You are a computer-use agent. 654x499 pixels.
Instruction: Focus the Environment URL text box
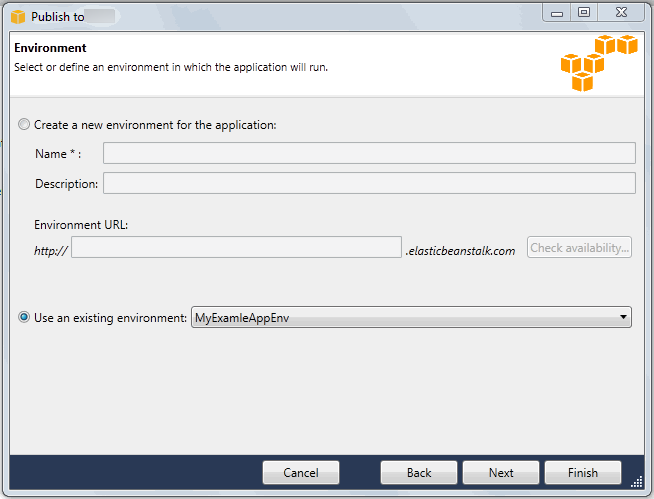pos(236,248)
